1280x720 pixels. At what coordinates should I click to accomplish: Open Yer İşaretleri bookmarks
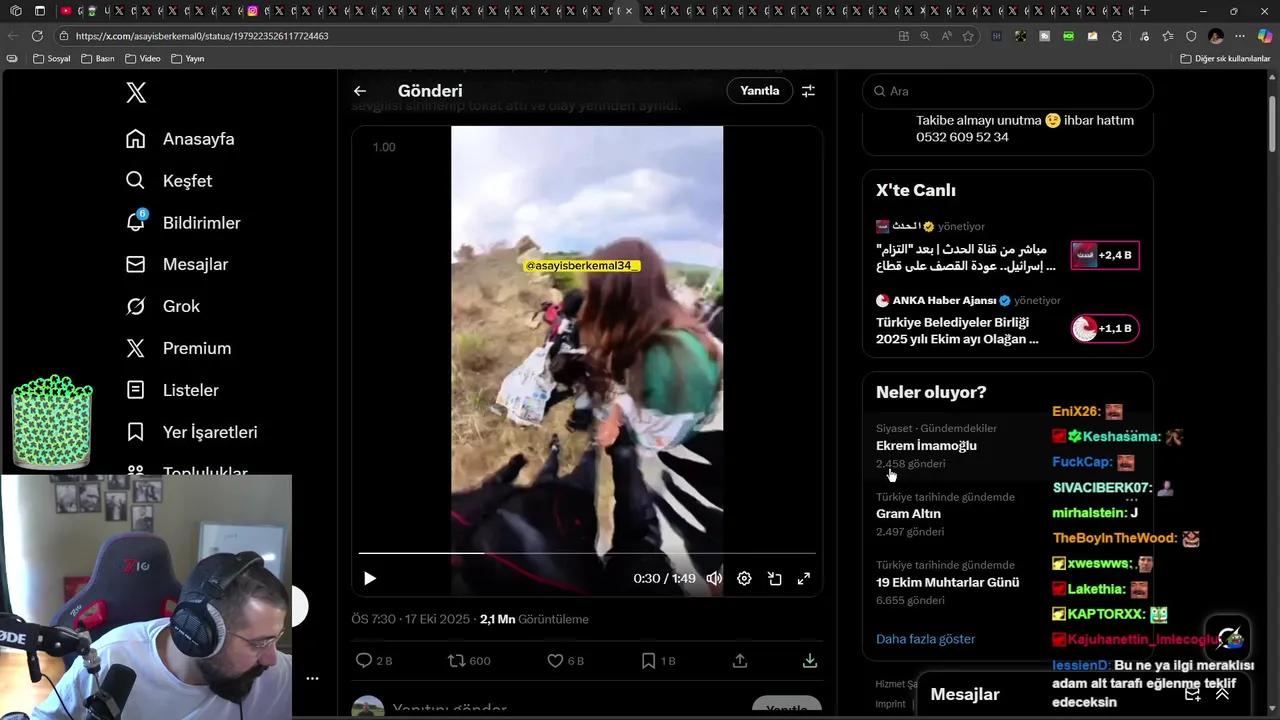click(x=192, y=433)
